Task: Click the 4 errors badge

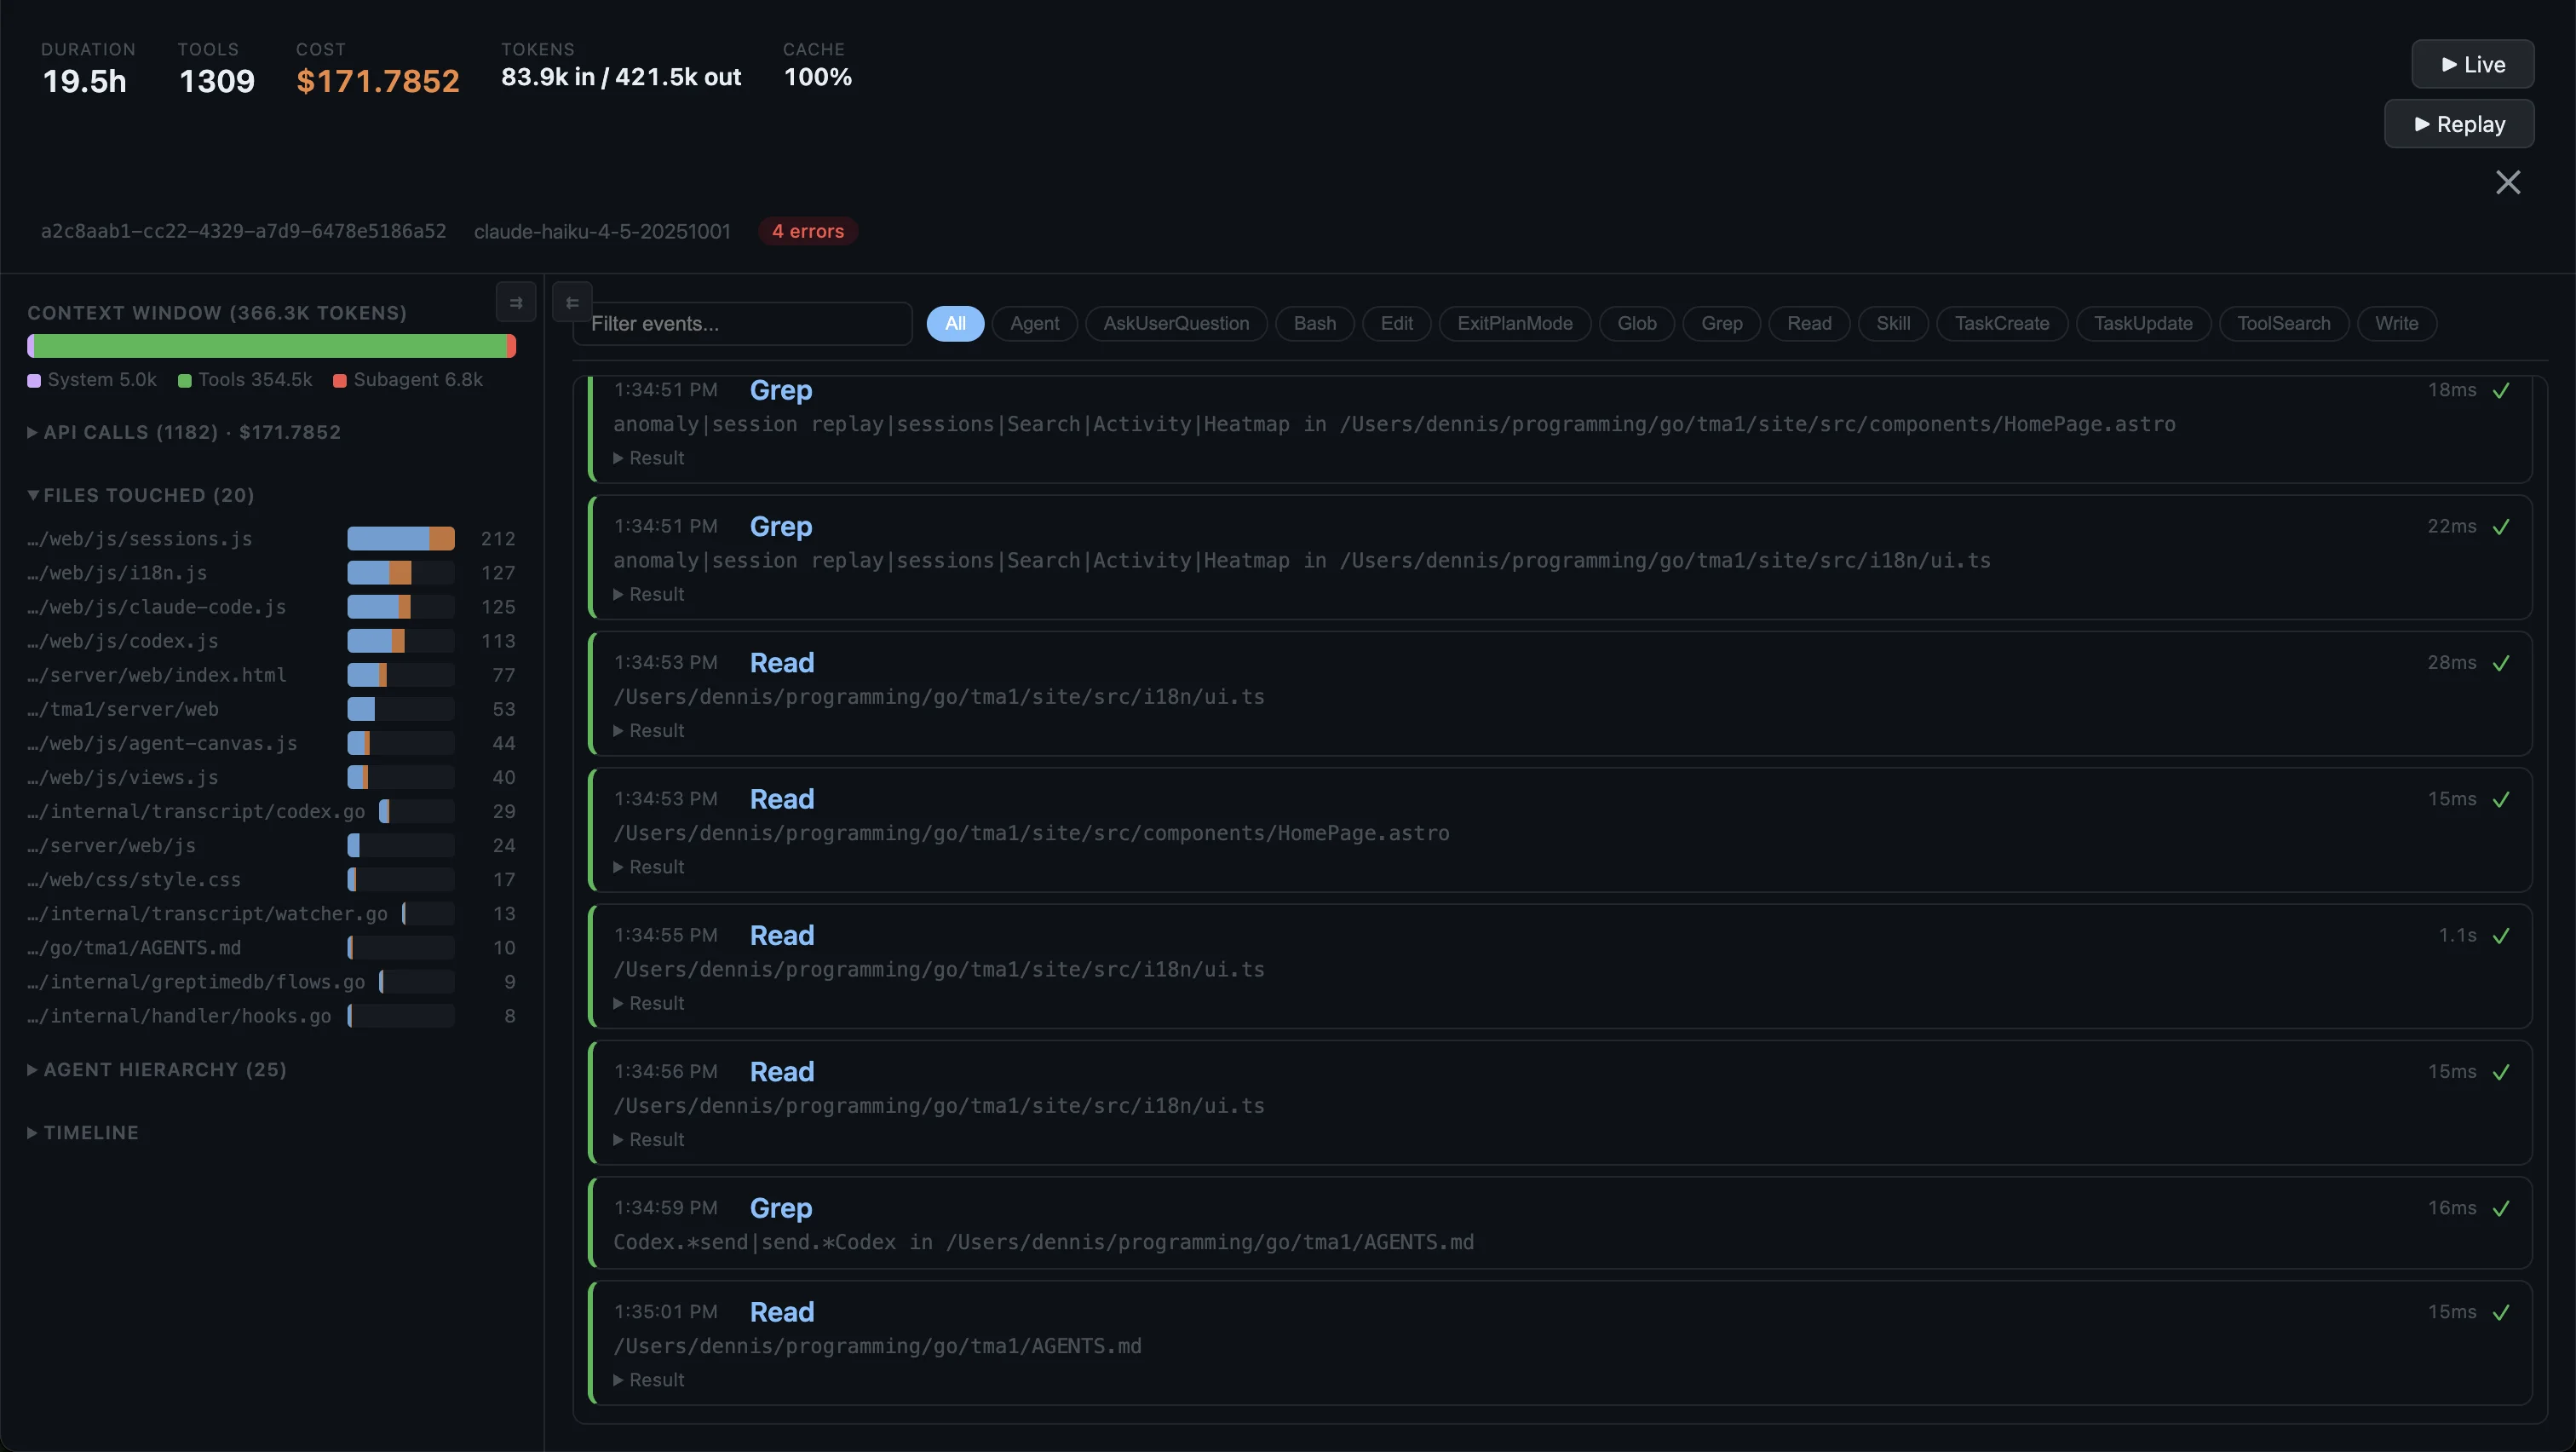Action: point(807,231)
